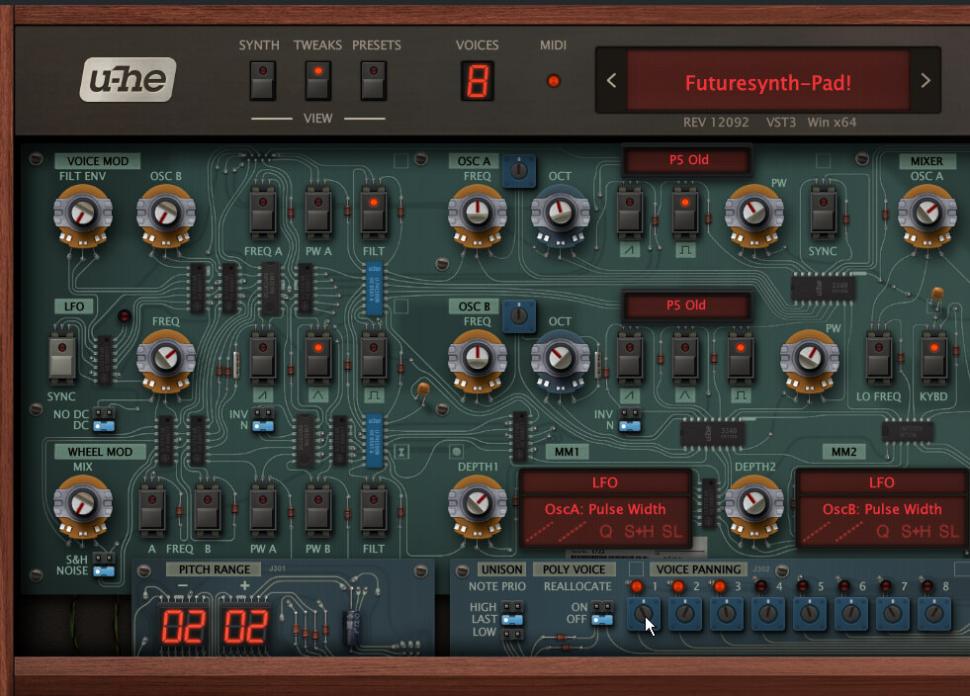Click the u-he logo badge
This screenshot has height=696, width=970.
tap(128, 79)
